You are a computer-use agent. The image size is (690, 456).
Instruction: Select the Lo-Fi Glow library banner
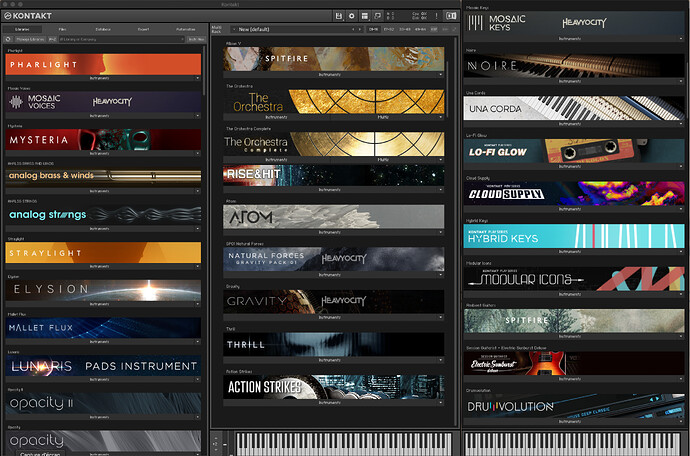coord(574,151)
